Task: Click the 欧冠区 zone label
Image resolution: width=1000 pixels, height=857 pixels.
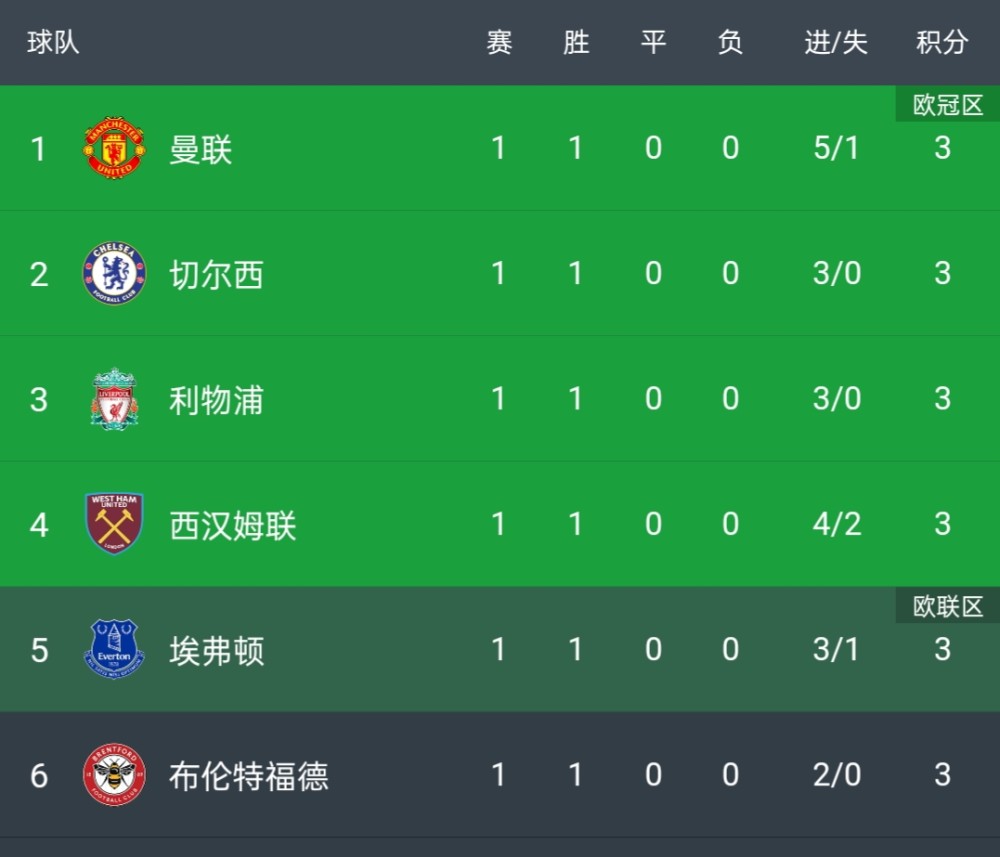Action: pos(948,104)
